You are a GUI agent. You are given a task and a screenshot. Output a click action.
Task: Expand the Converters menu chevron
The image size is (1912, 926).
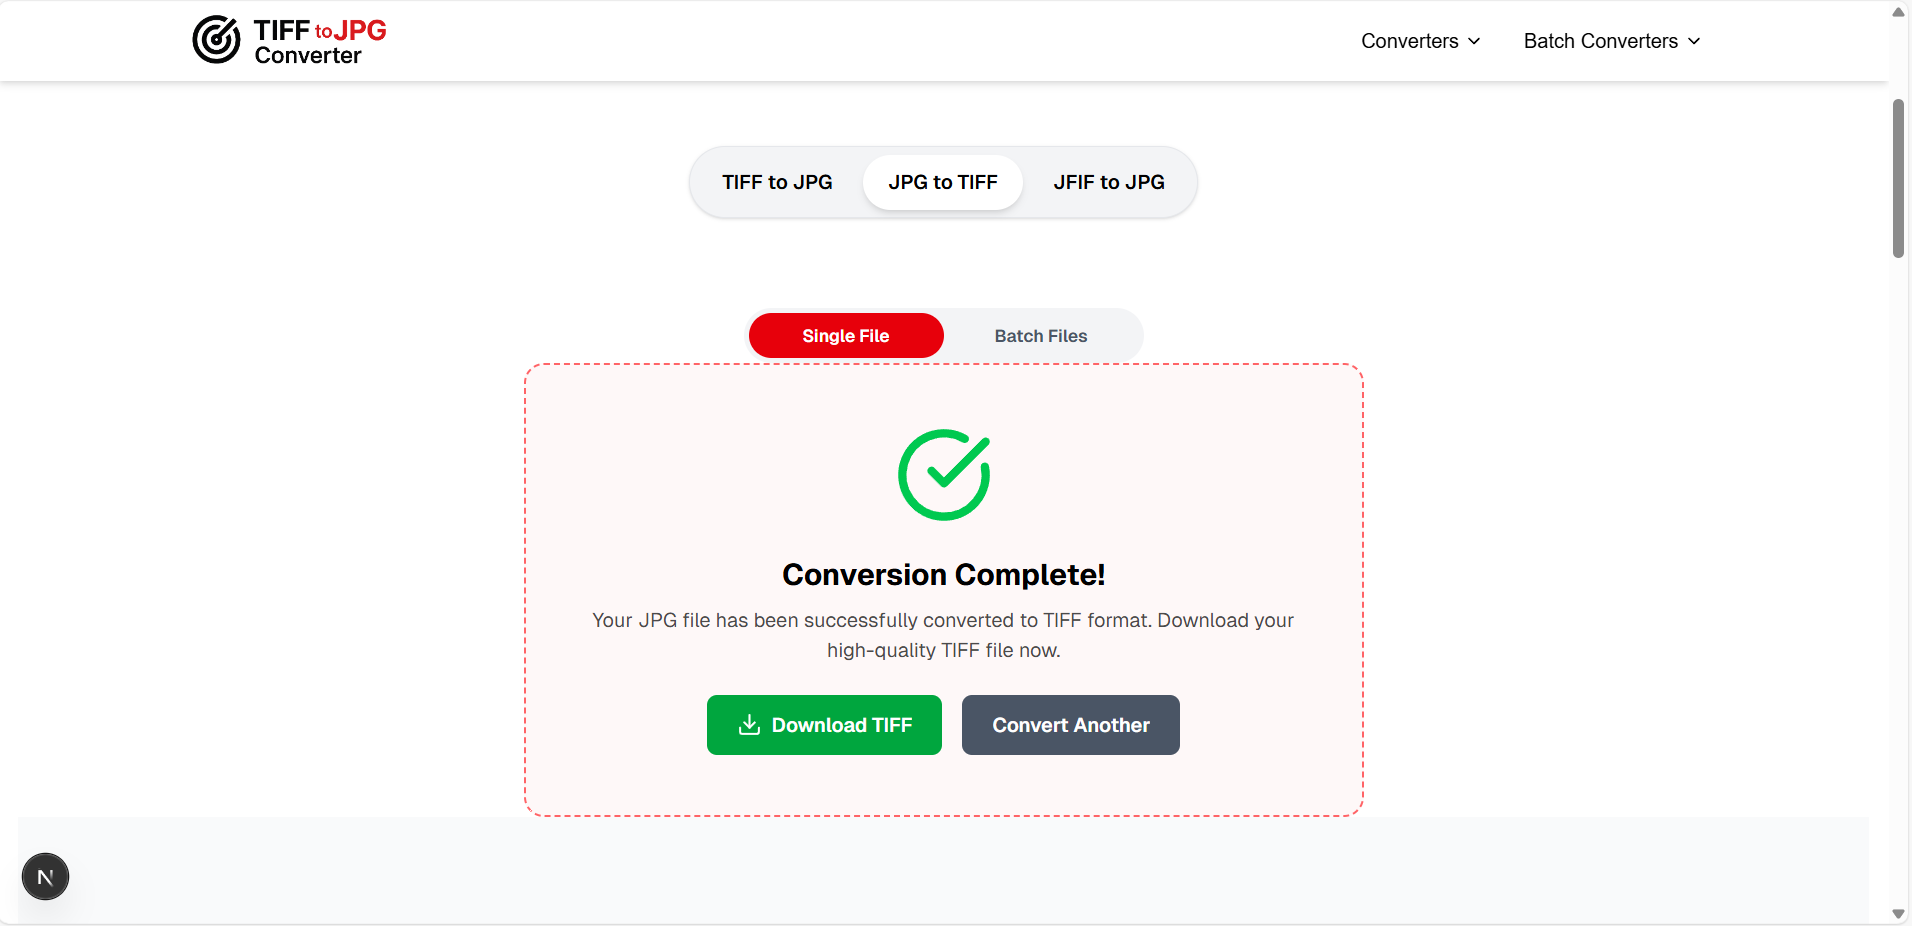[1474, 41]
